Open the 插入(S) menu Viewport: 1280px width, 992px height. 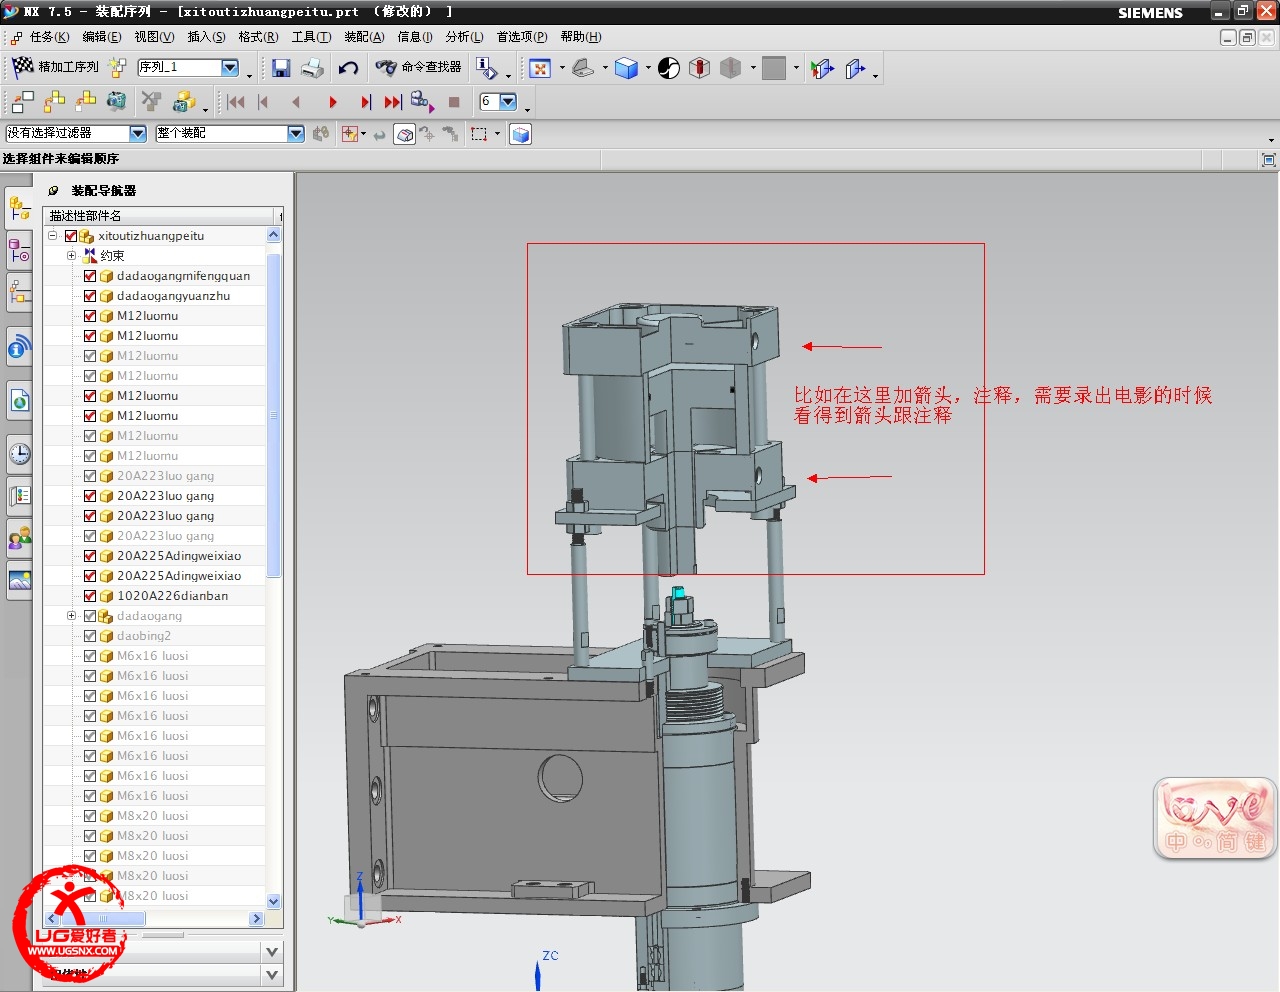(206, 37)
